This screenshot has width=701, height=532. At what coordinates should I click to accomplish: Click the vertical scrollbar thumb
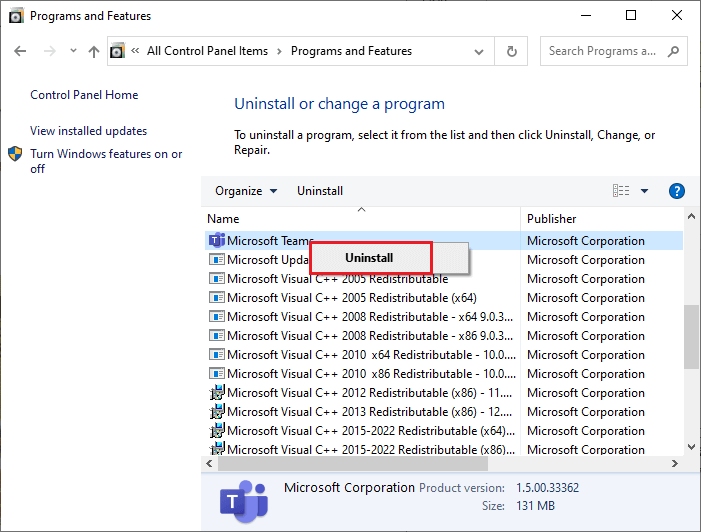coord(691,337)
